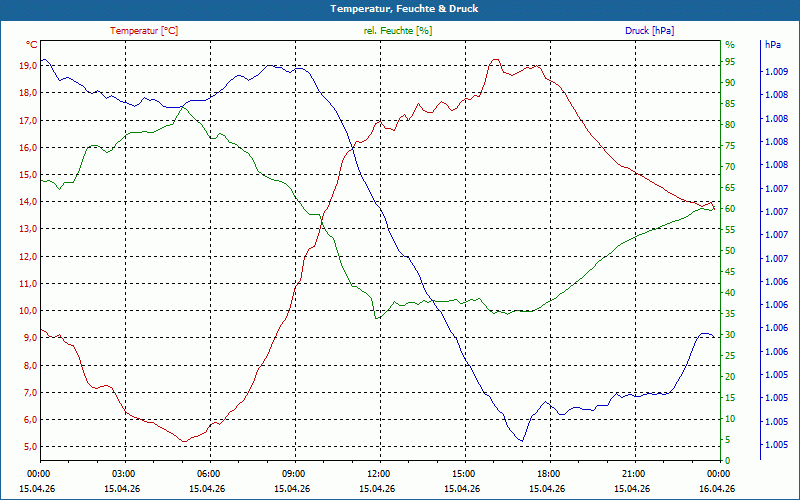Click the '15:00' time axis label

(x=463, y=473)
